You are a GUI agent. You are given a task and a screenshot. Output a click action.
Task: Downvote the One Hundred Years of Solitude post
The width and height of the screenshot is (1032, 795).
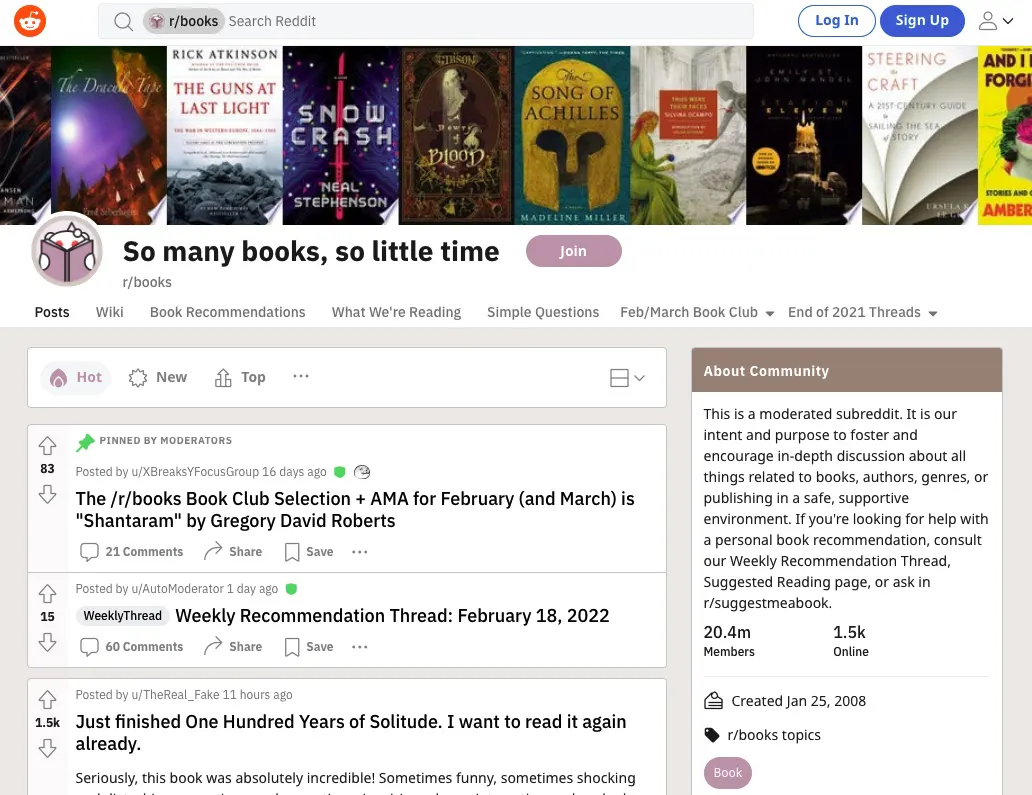pos(47,748)
